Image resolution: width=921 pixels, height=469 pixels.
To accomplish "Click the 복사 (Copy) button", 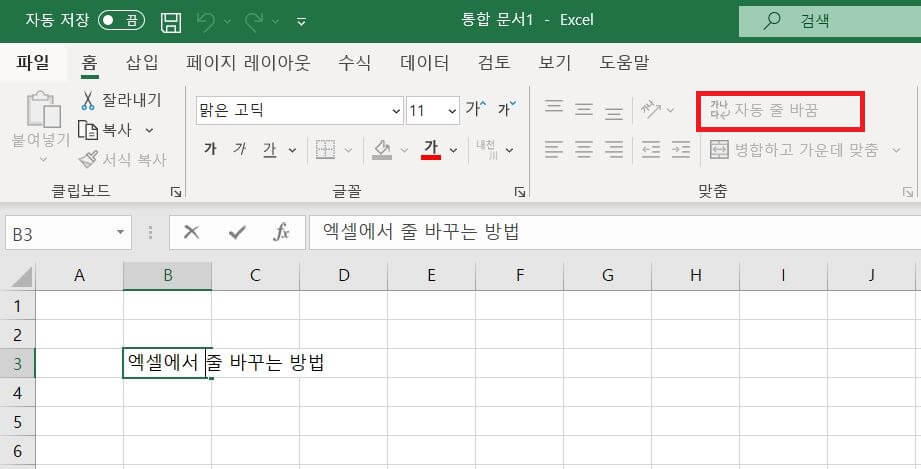I will (106, 130).
